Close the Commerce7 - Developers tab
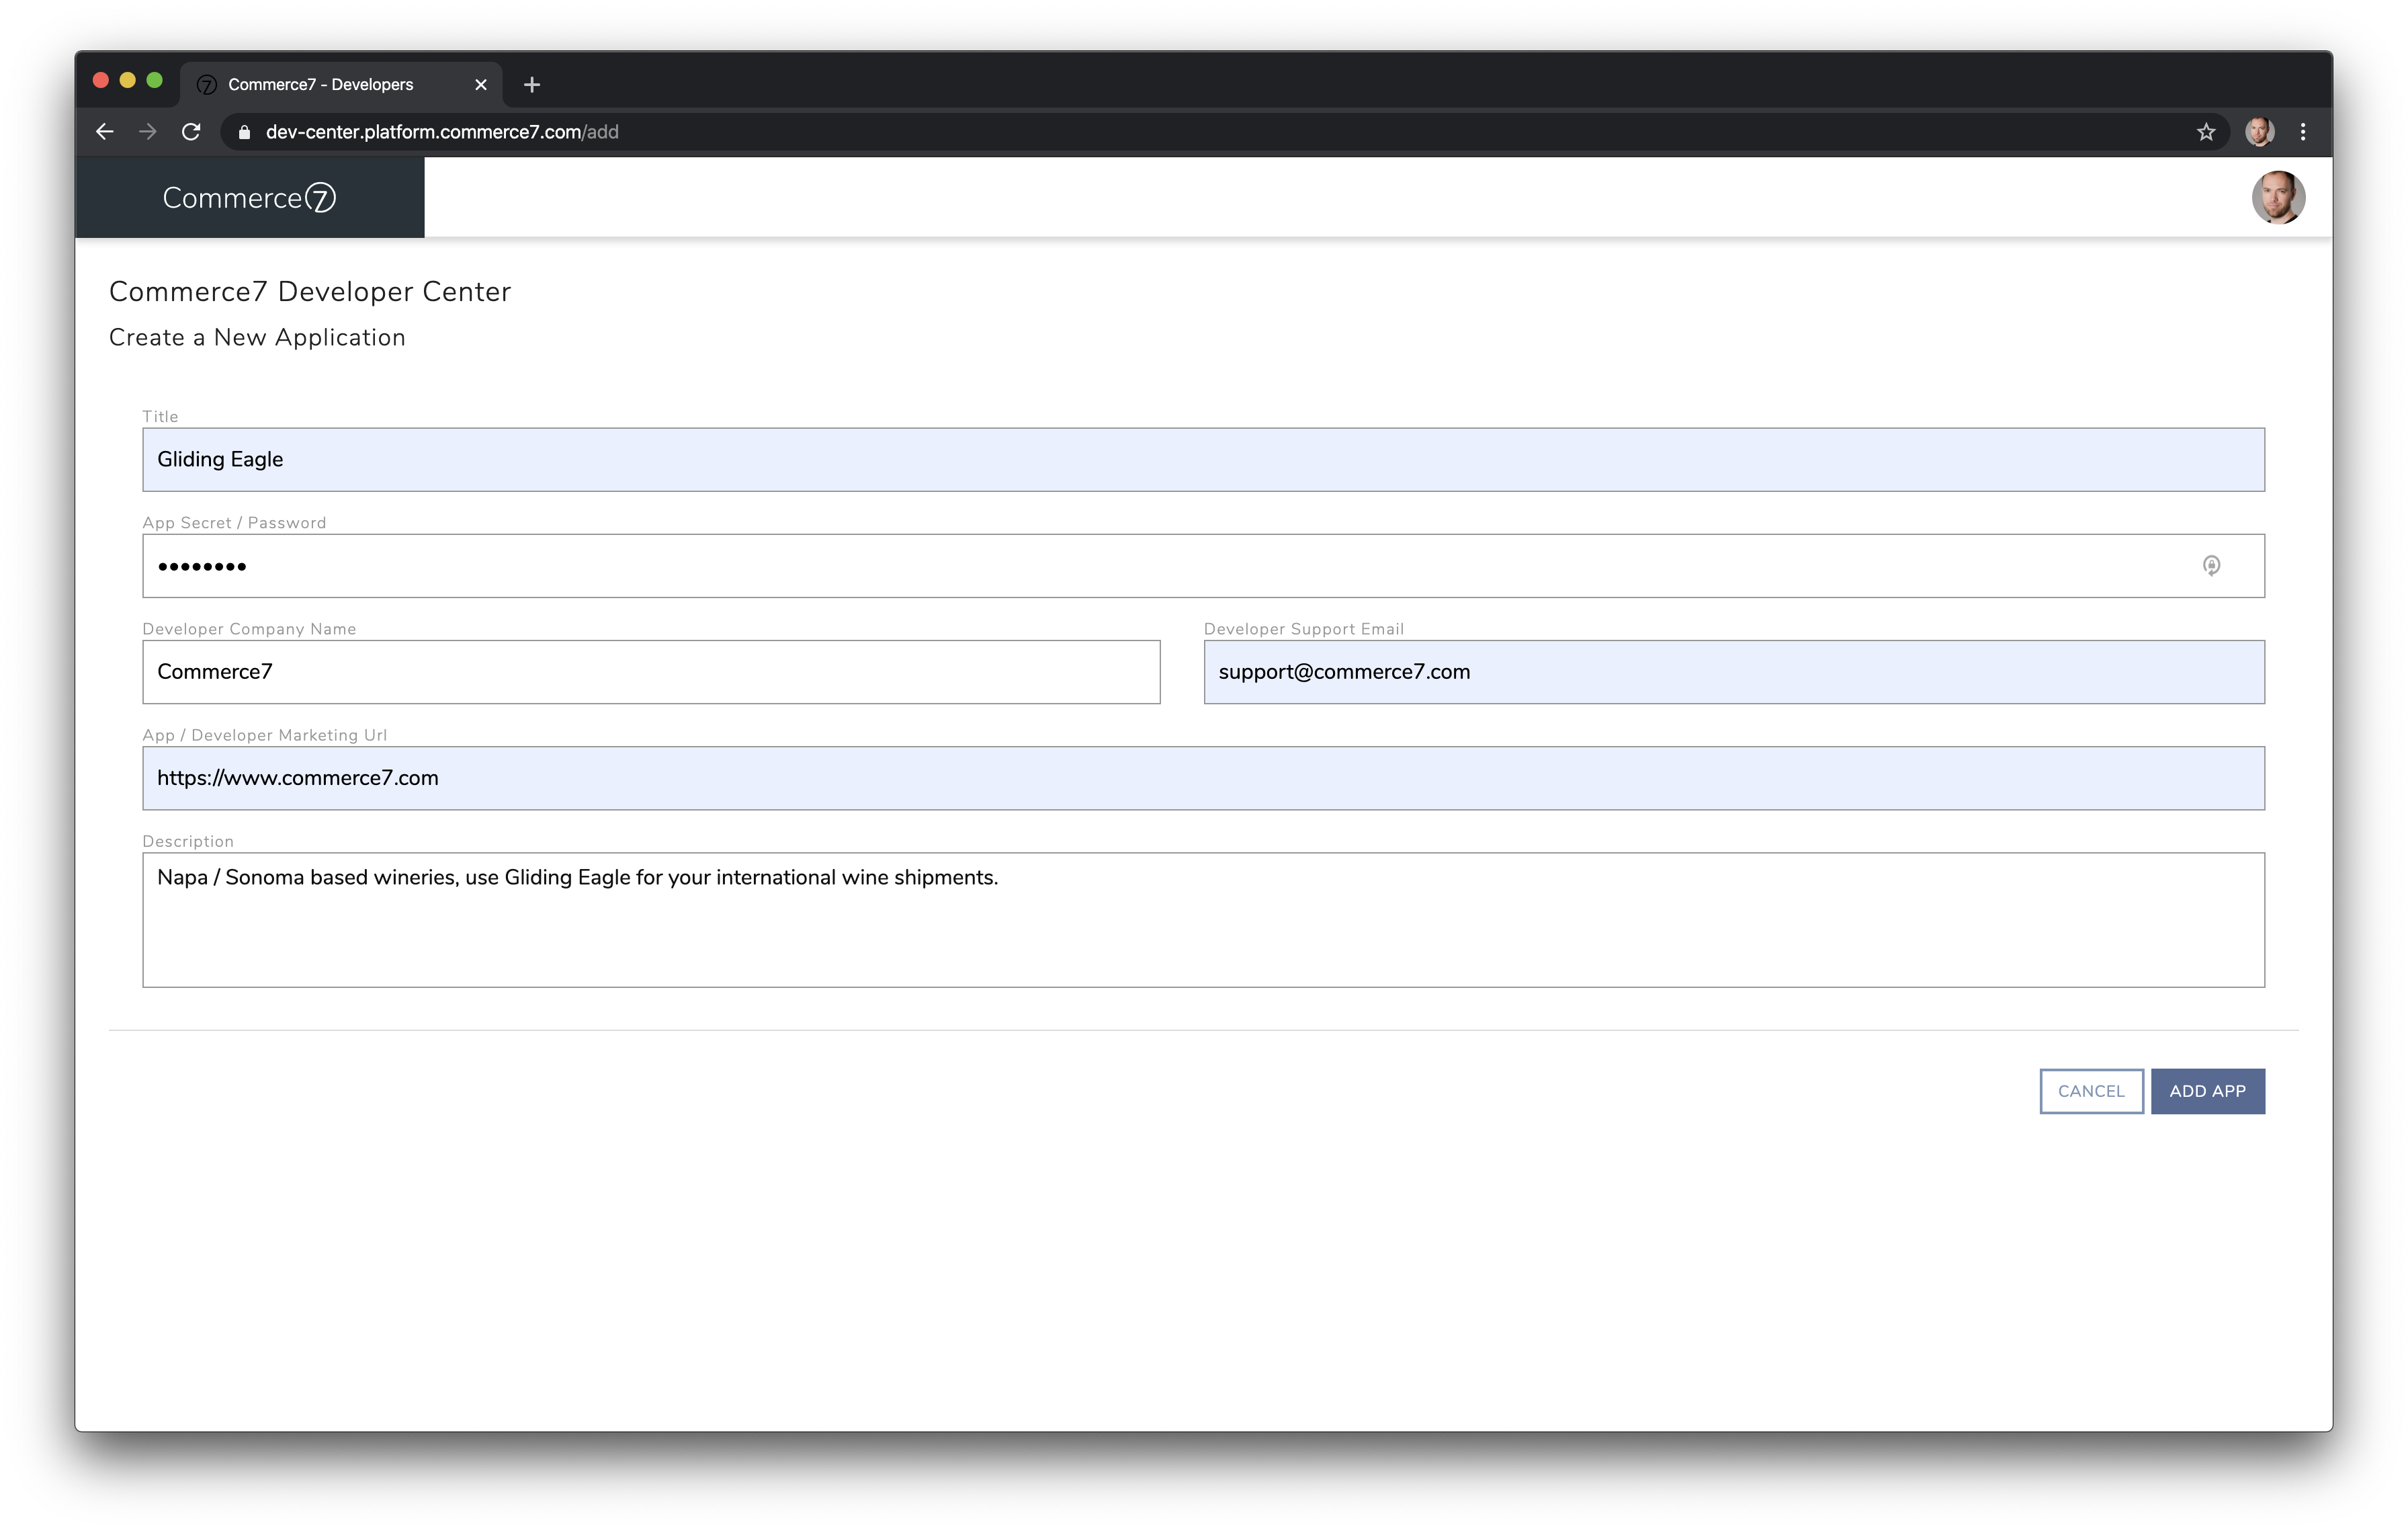 [x=481, y=85]
